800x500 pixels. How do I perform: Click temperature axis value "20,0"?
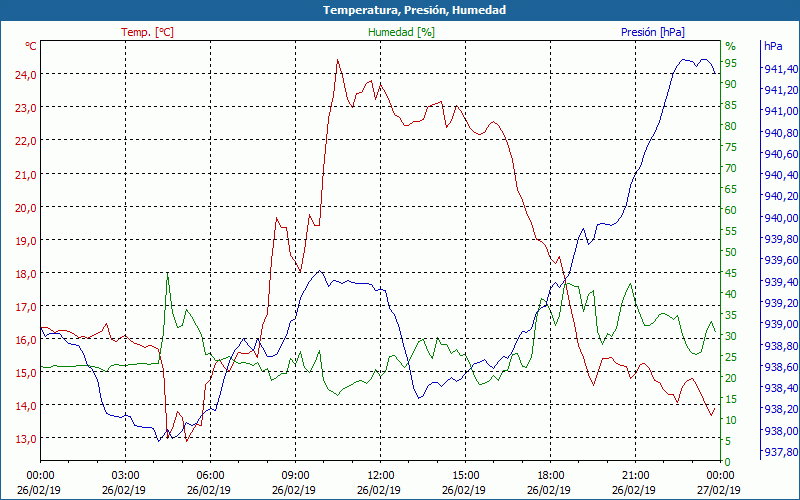point(26,208)
